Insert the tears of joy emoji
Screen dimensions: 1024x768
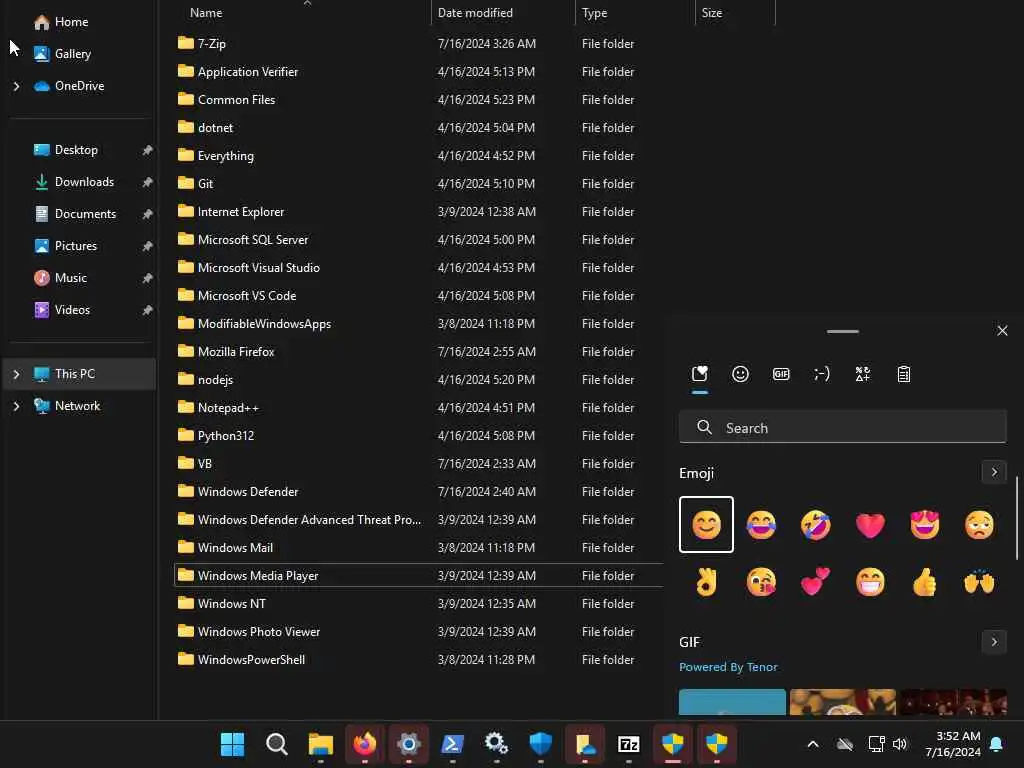tap(761, 524)
